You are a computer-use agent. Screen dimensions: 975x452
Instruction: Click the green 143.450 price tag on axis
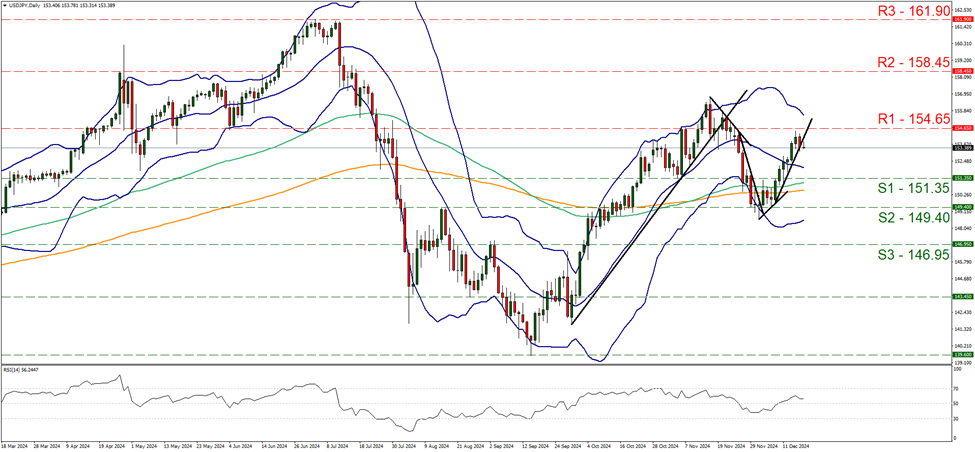(958, 296)
